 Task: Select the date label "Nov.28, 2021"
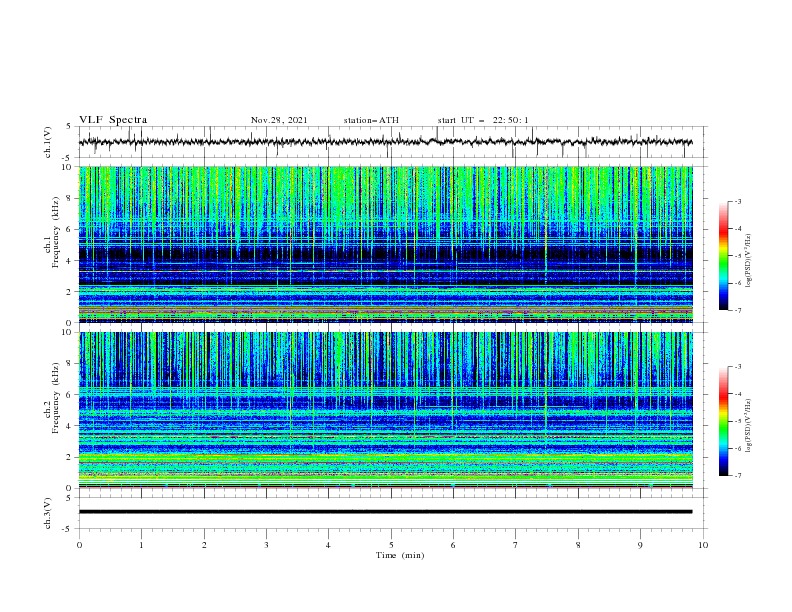point(279,120)
